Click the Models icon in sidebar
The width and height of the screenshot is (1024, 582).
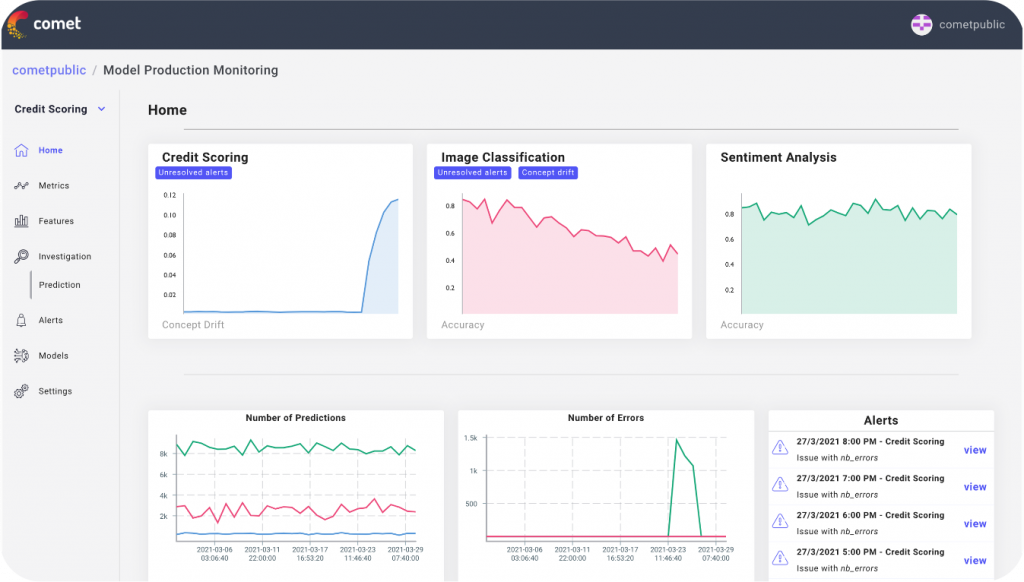[21, 356]
